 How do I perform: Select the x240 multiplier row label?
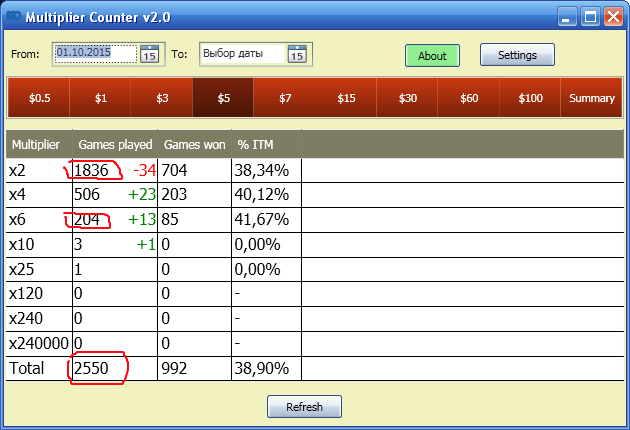[26, 318]
